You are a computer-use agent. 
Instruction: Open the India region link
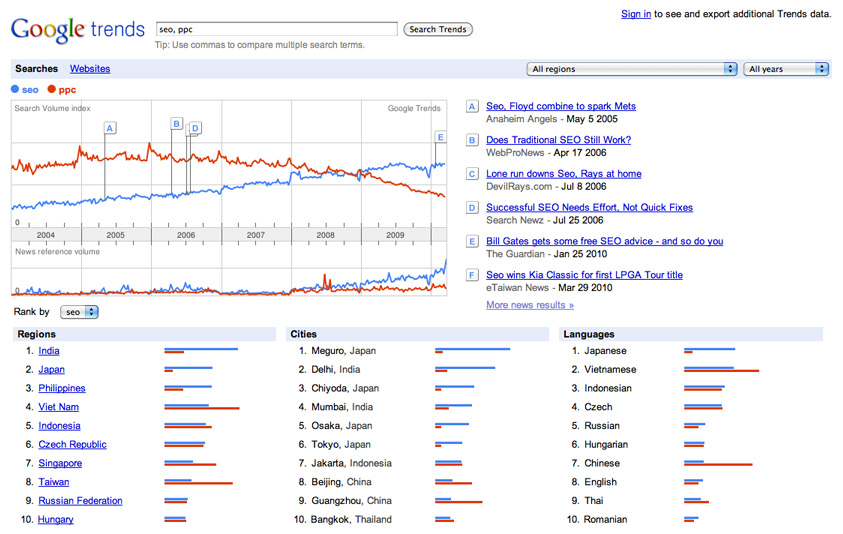tap(49, 351)
